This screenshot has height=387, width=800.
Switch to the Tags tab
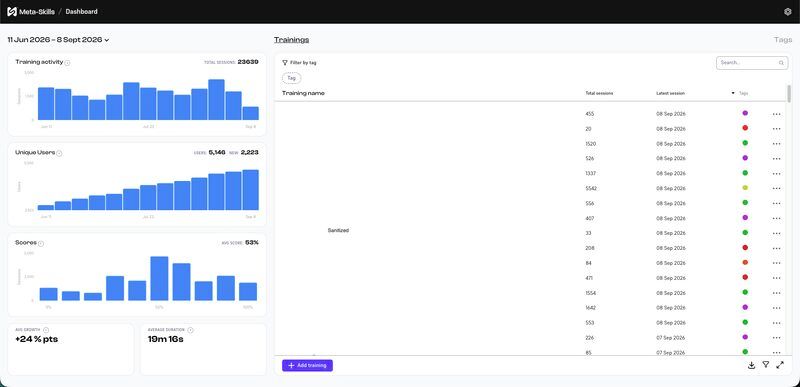(783, 40)
